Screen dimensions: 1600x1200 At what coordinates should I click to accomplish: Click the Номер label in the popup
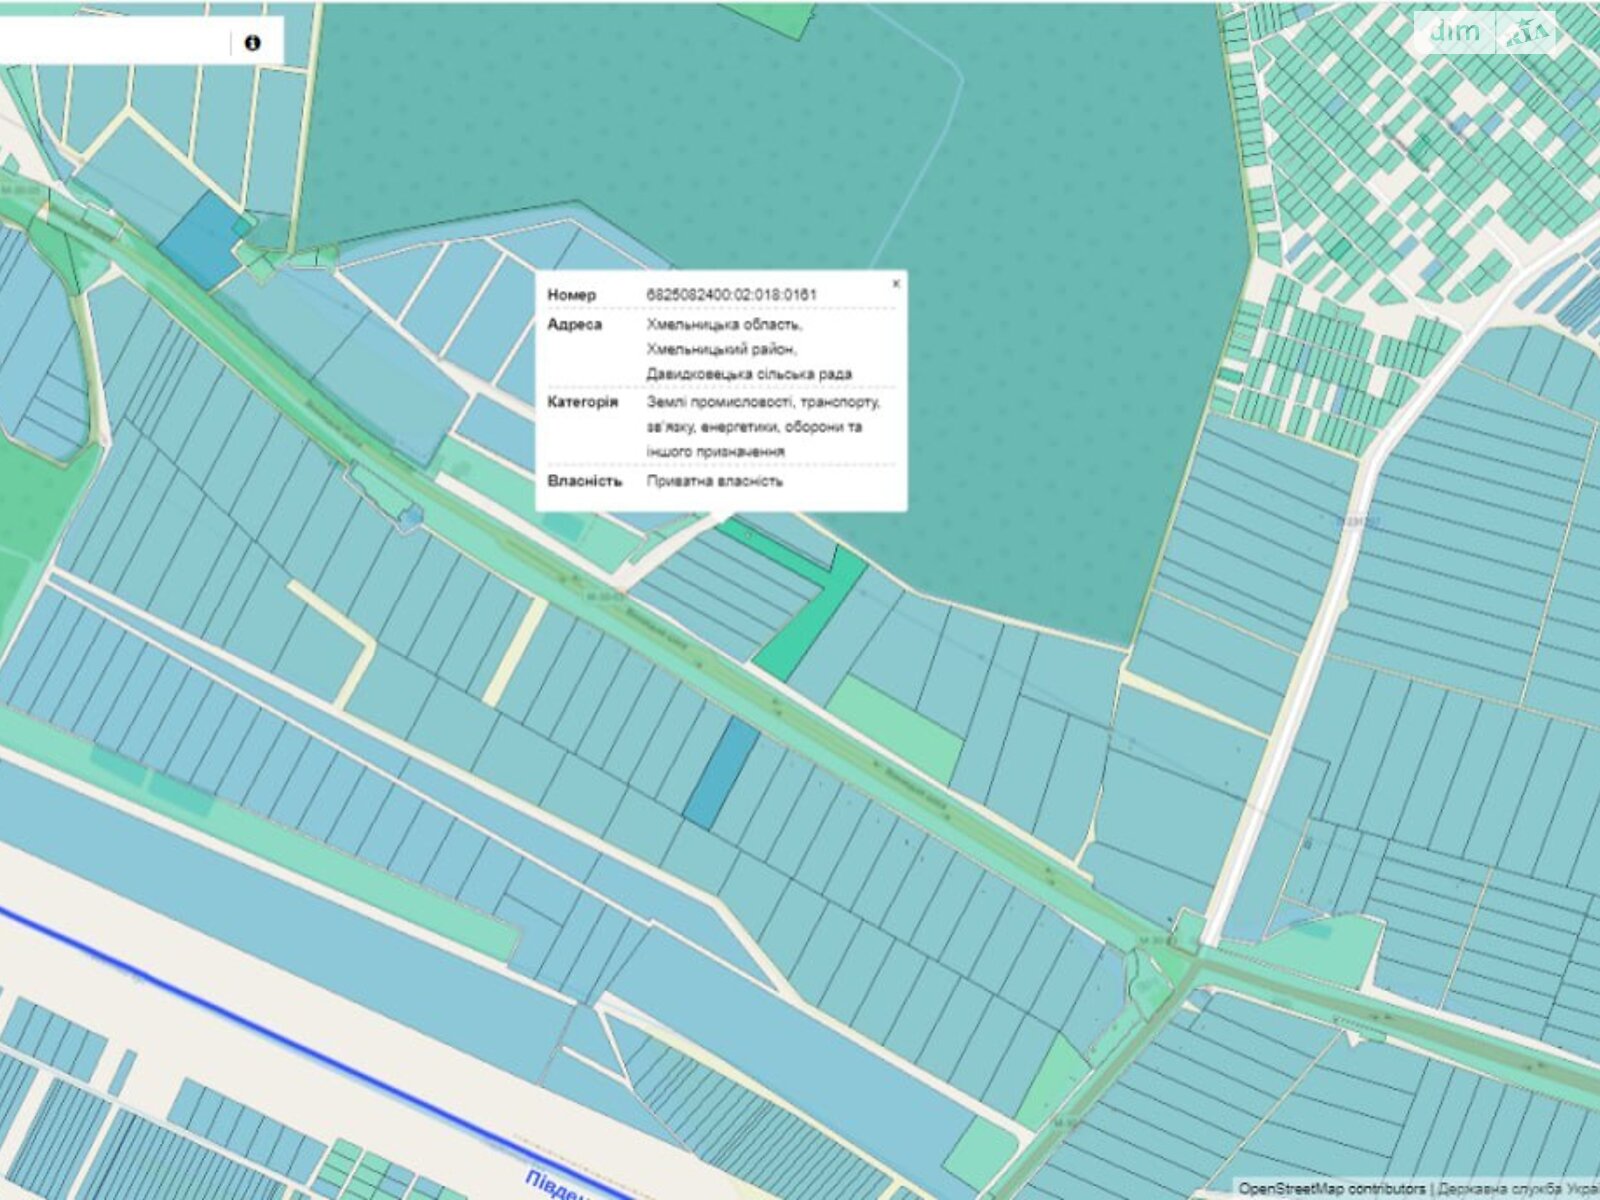point(572,295)
